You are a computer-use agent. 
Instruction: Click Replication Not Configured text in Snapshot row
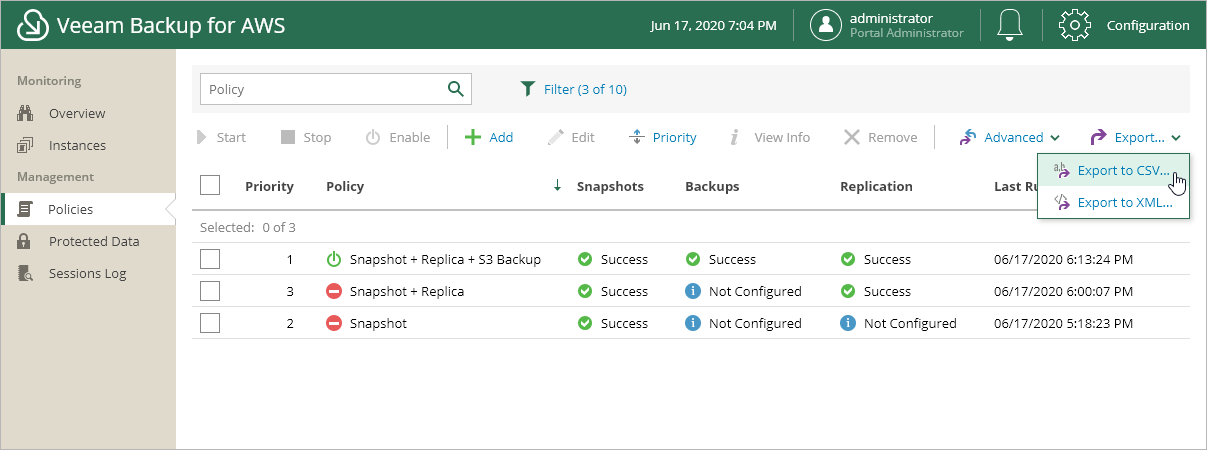(x=910, y=323)
